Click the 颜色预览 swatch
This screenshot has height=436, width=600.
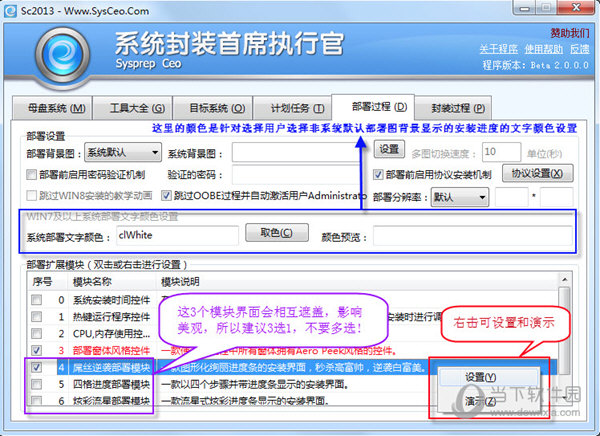[x=473, y=235]
